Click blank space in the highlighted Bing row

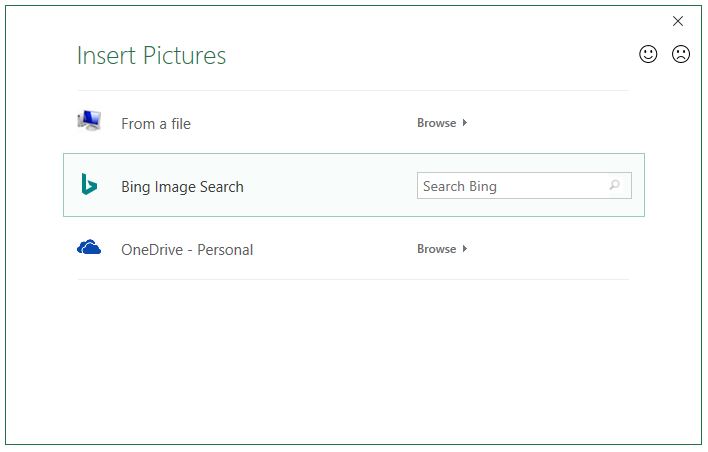pyautogui.click(x=330, y=186)
